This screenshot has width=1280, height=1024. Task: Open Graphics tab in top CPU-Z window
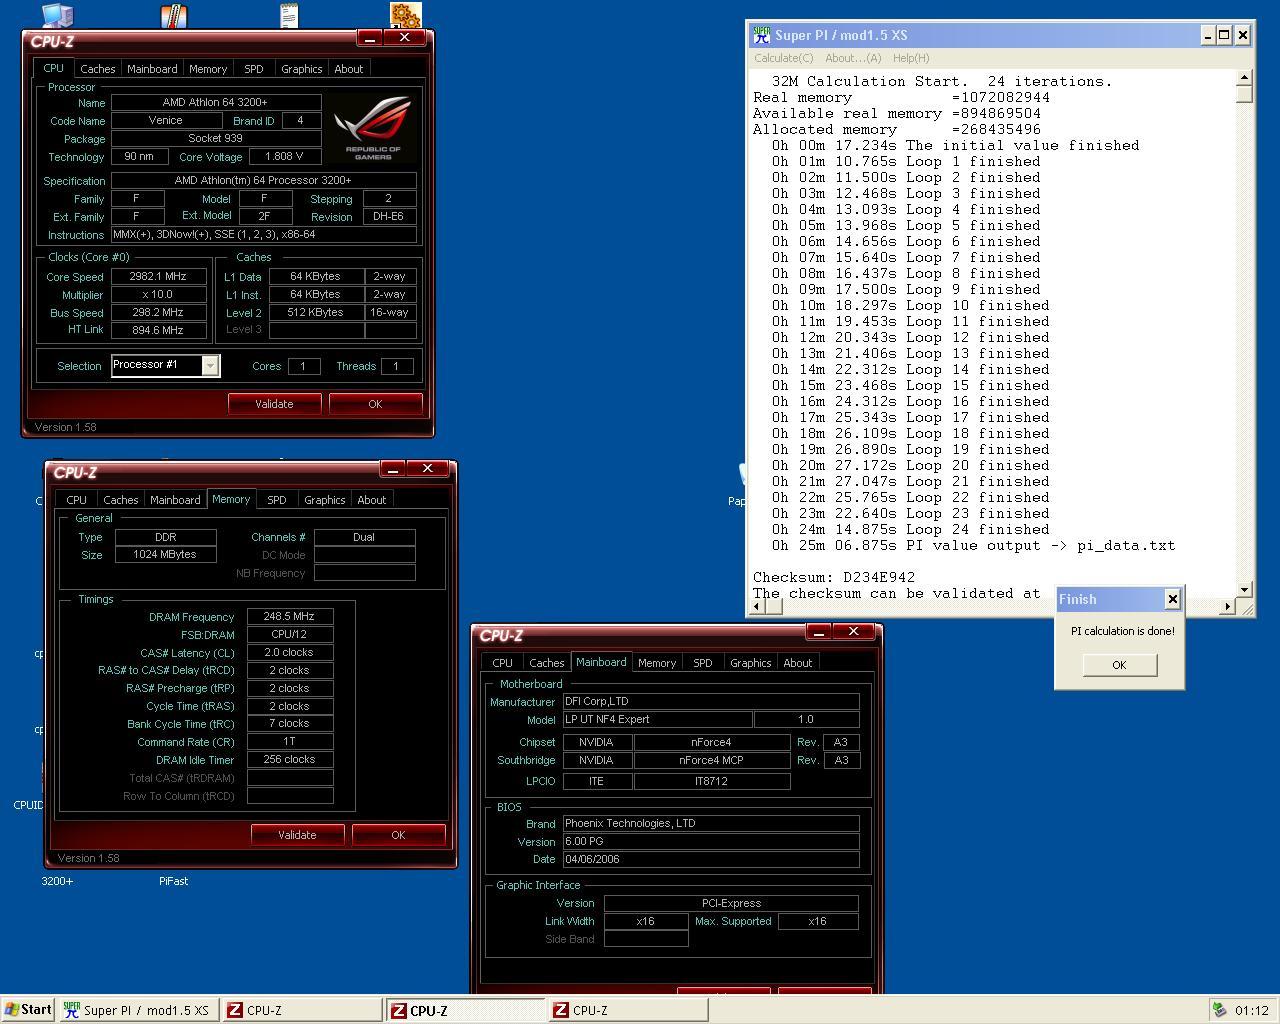click(x=301, y=69)
